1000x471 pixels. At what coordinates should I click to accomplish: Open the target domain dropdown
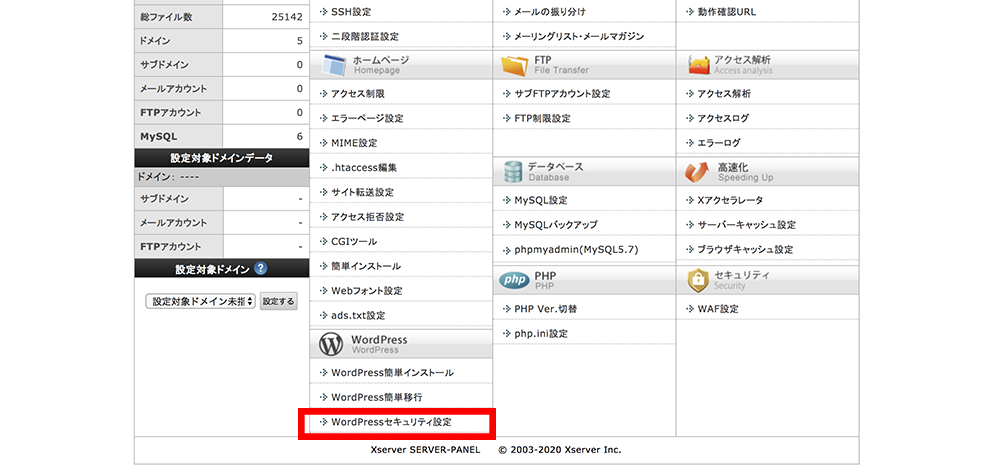tap(200, 301)
